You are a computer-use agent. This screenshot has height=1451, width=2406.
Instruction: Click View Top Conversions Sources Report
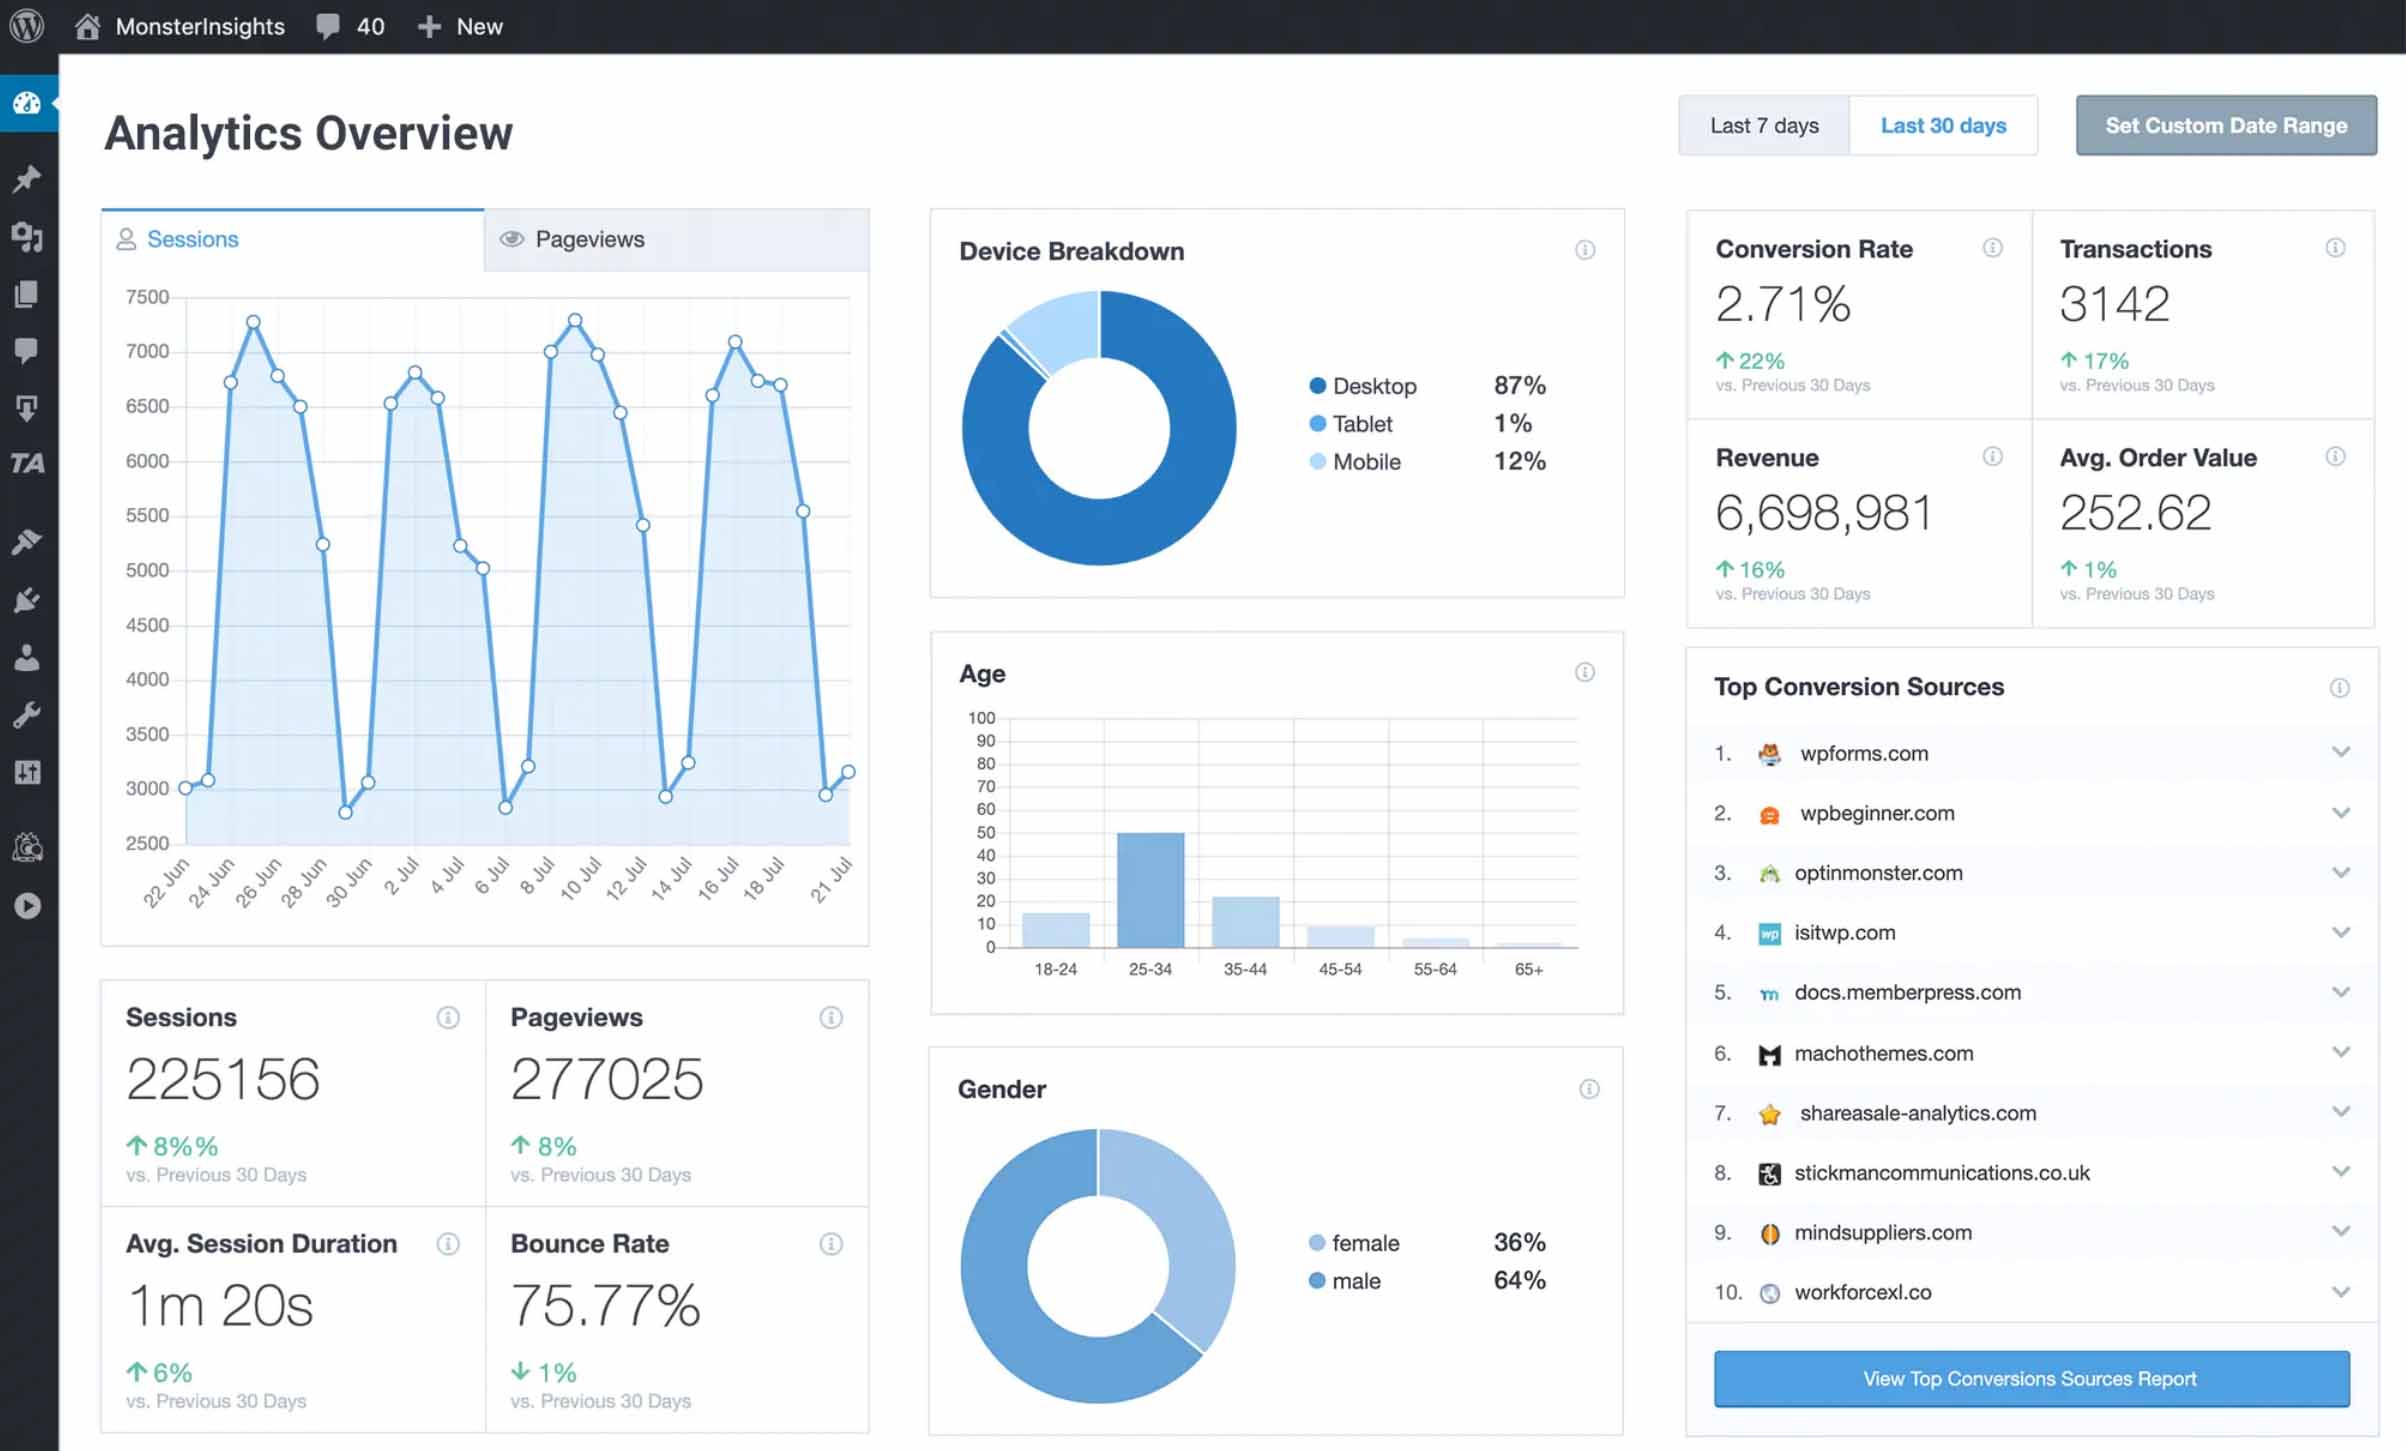[2030, 1378]
